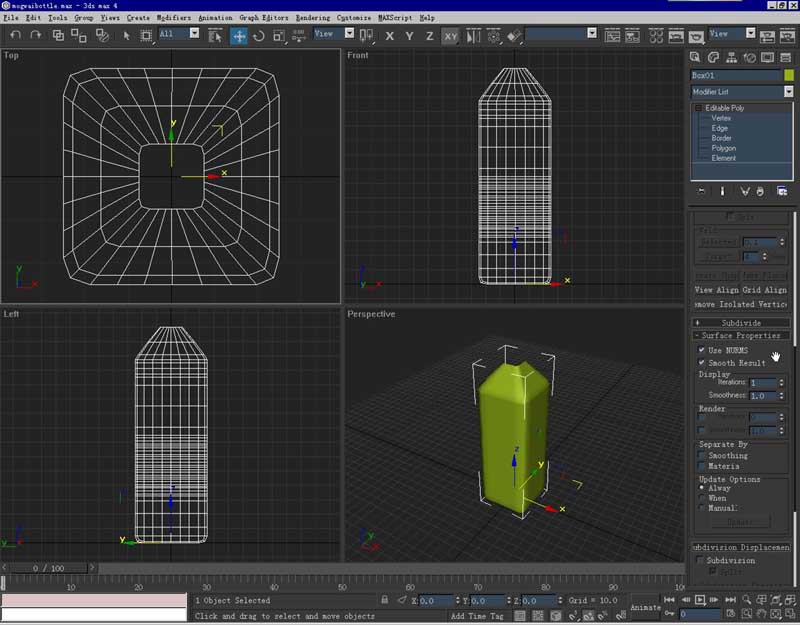Restrict to X axis button
Viewport: 800px width, 625px height.
(x=390, y=36)
